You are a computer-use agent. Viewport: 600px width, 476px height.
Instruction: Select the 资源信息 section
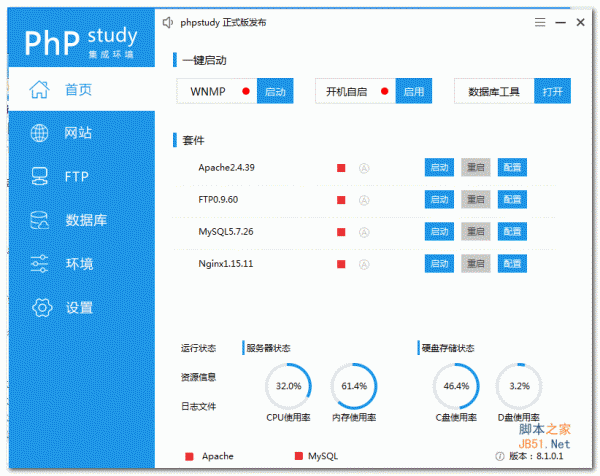point(198,377)
